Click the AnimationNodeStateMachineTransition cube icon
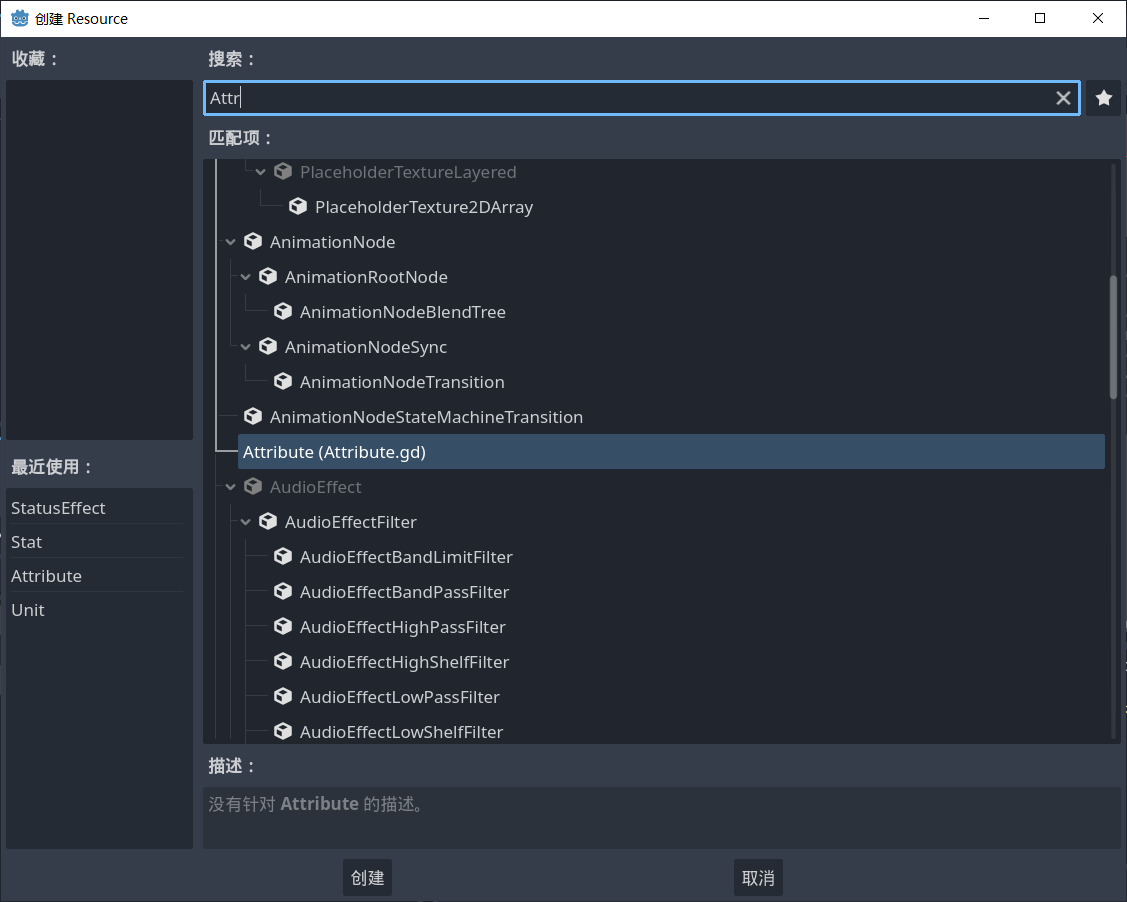The image size is (1127, 902). click(x=253, y=417)
